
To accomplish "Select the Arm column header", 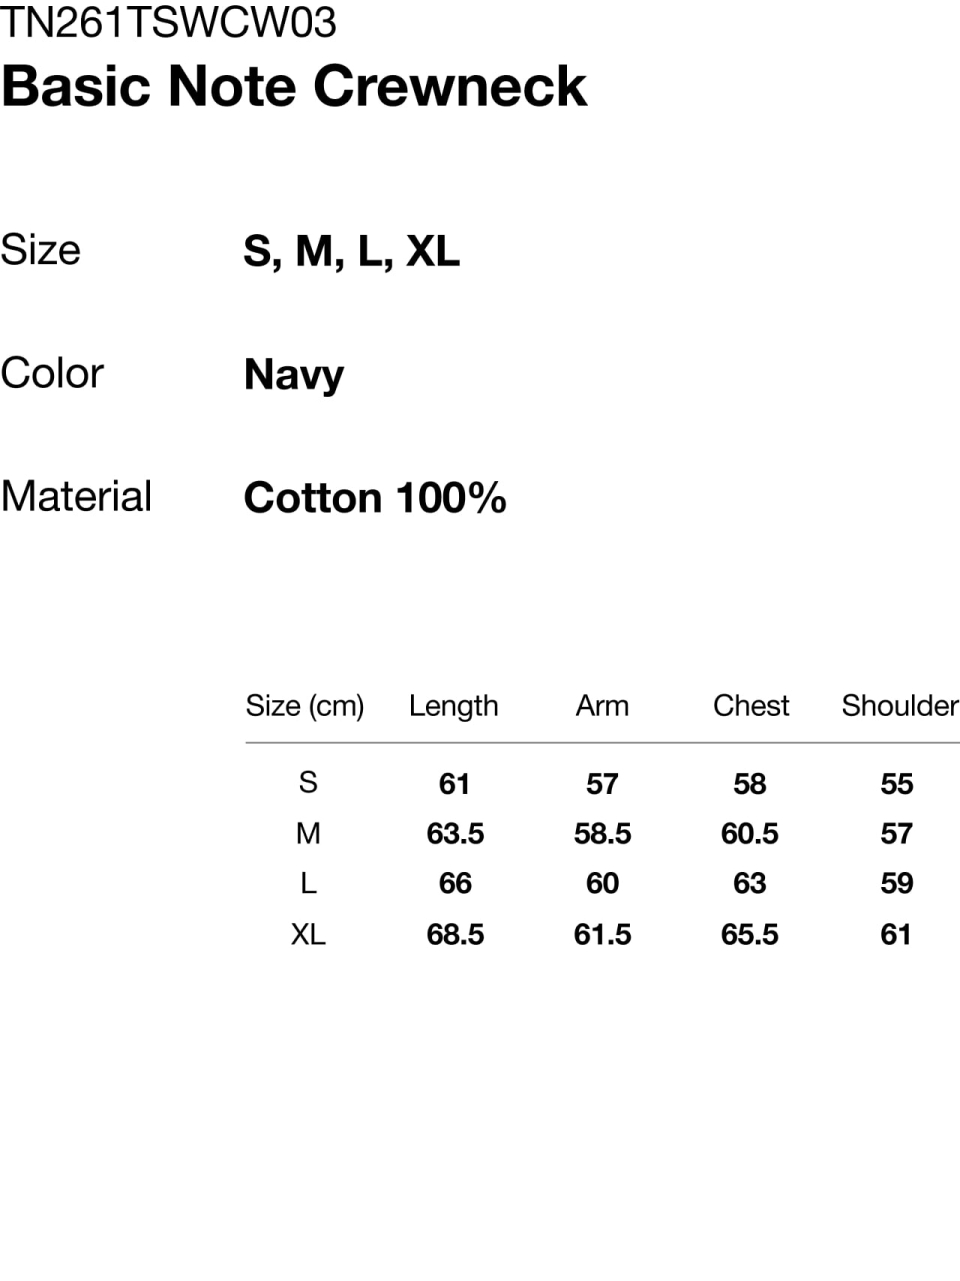I will coord(602,706).
